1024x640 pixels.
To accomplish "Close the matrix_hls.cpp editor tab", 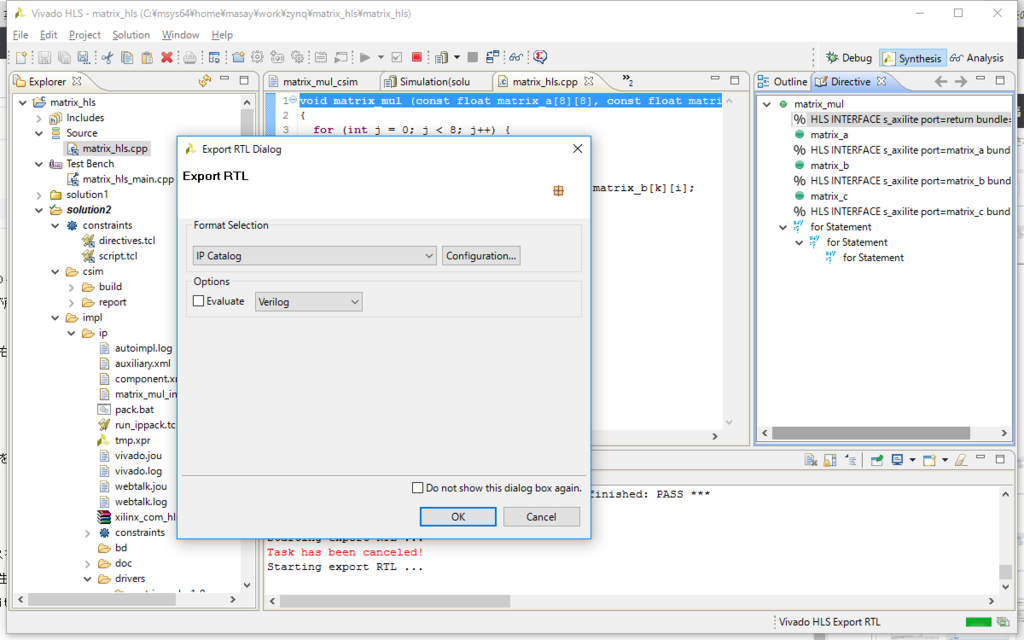I will coord(588,81).
